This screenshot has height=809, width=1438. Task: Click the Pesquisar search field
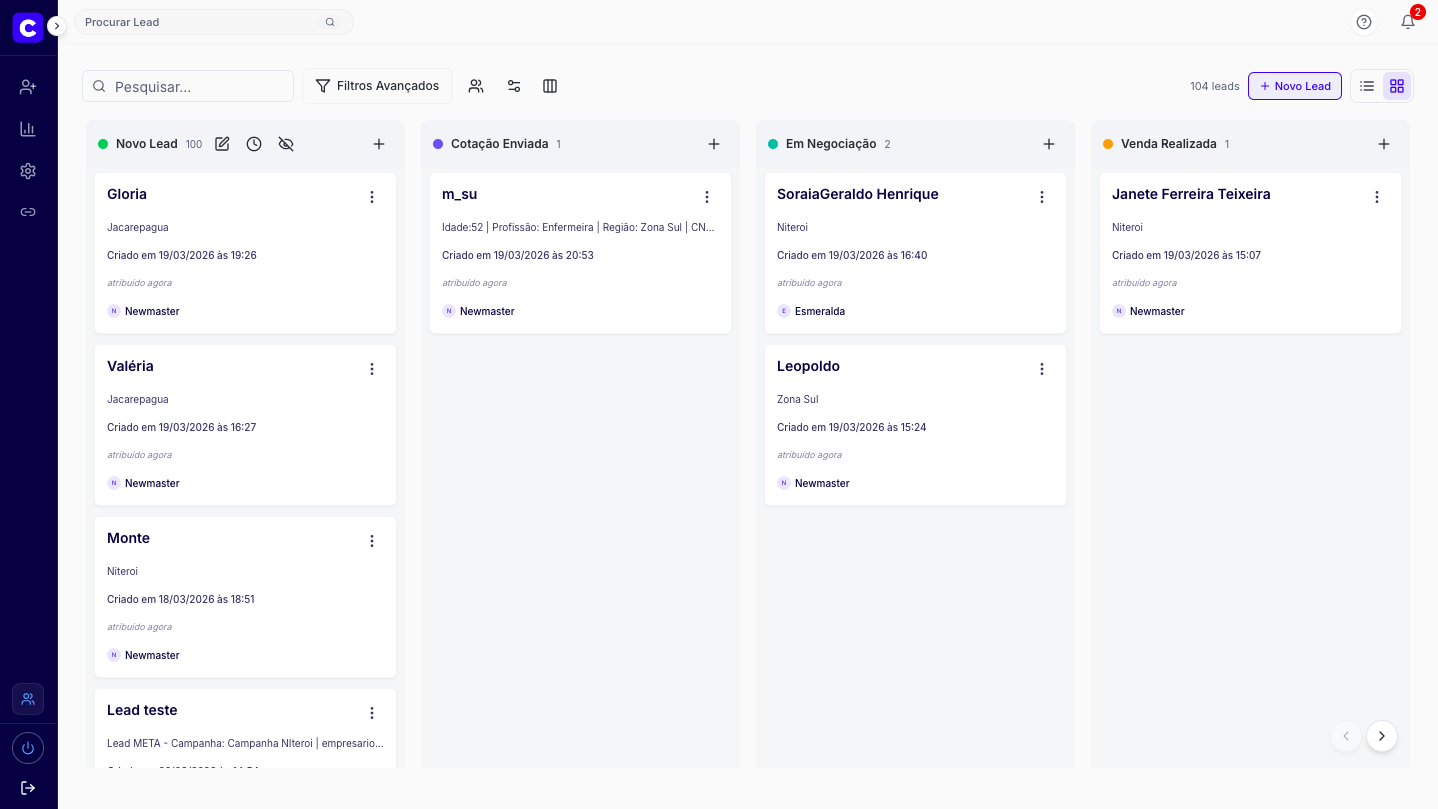click(x=188, y=86)
